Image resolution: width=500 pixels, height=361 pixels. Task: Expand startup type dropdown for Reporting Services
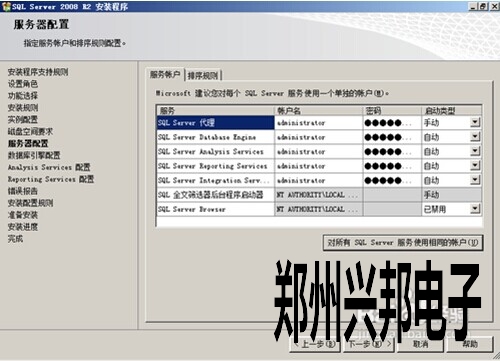(475, 166)
